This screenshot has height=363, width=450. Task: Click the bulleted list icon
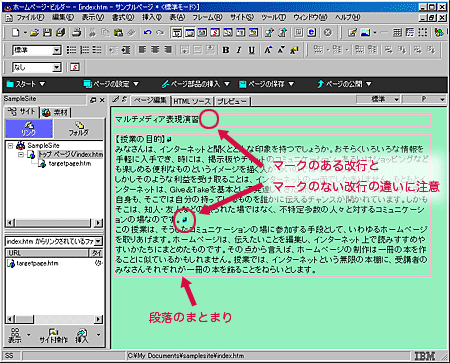71,50
